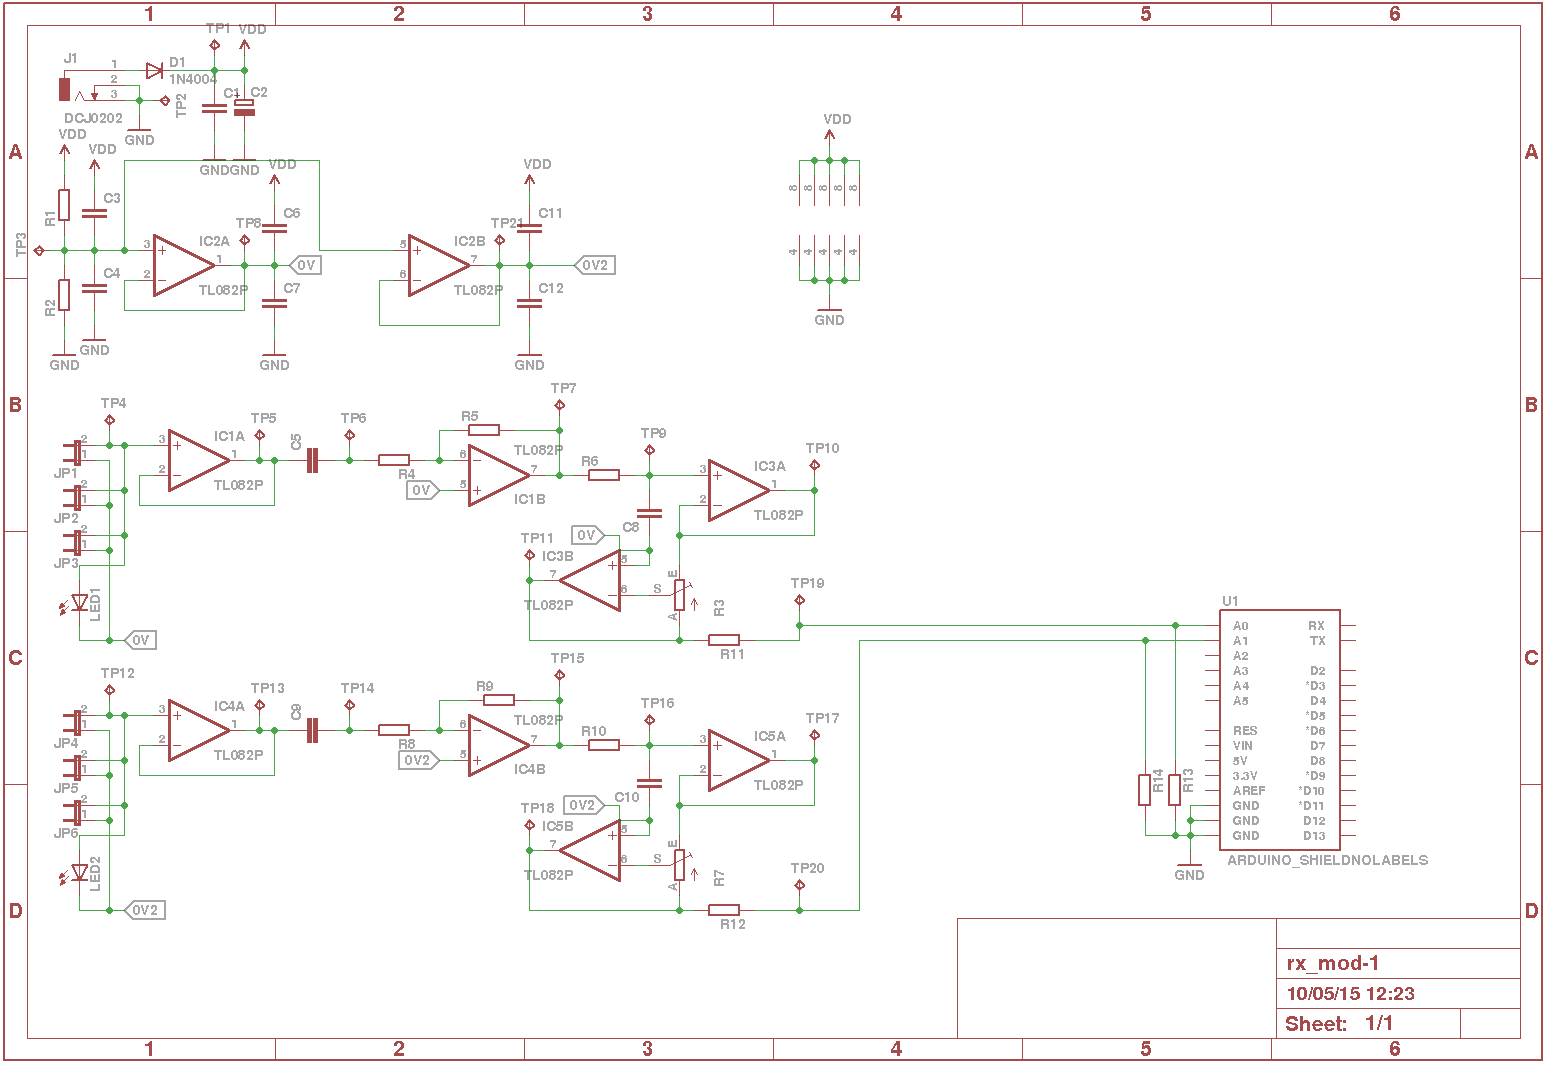Select the D1 diode symbol
1545x1065 pixels.
click(154, 70)
